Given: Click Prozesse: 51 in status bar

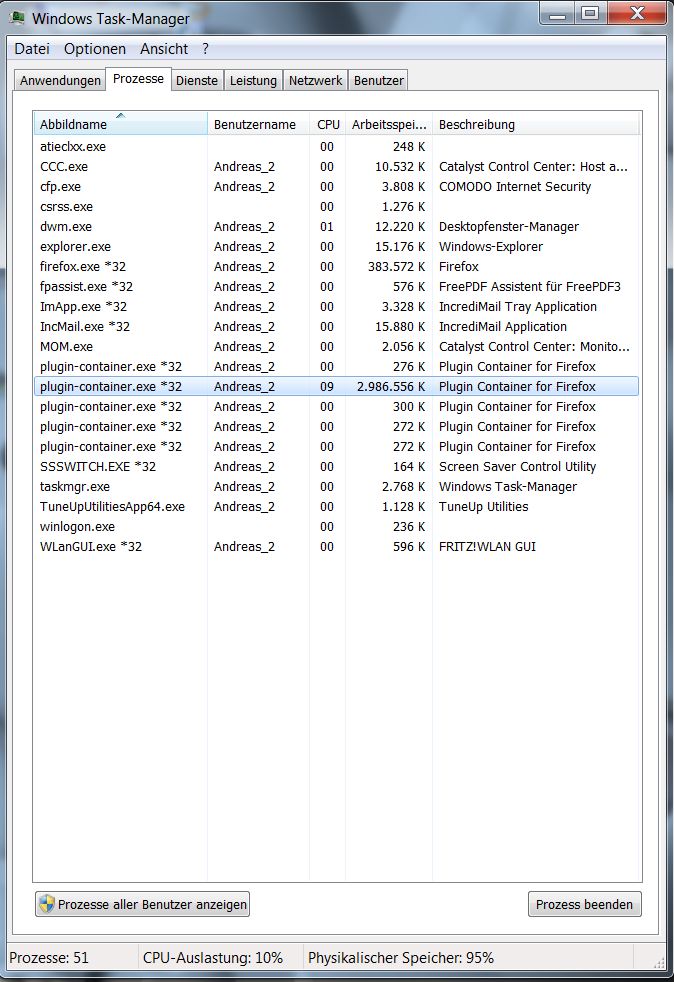Looking at the screenshot, I should (x=49, y=958).
